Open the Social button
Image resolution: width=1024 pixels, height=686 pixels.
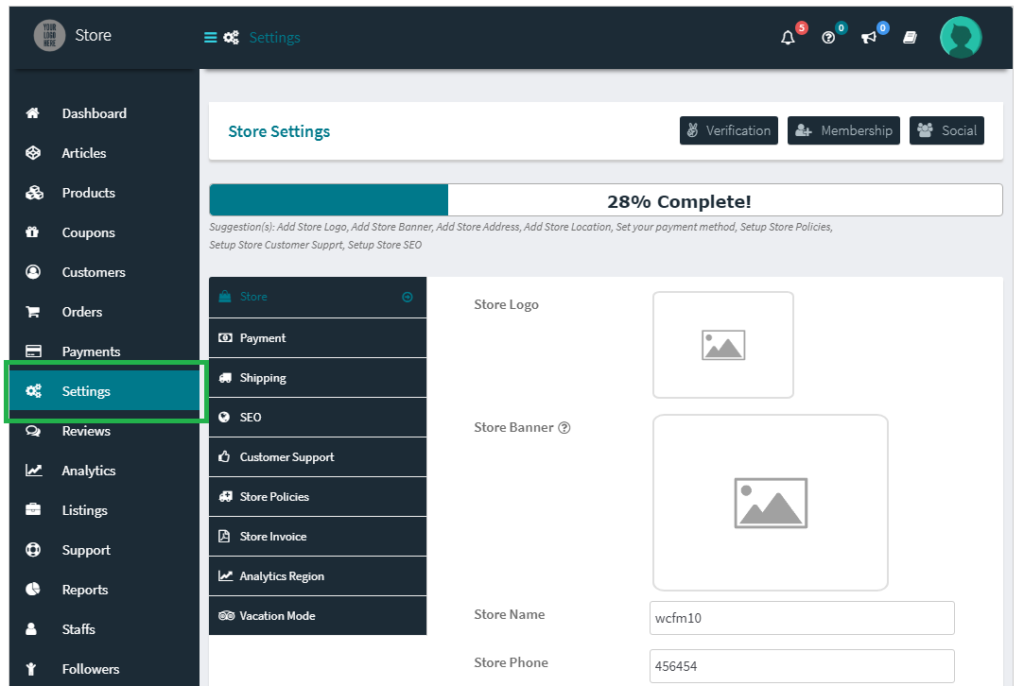click(946, 131)
